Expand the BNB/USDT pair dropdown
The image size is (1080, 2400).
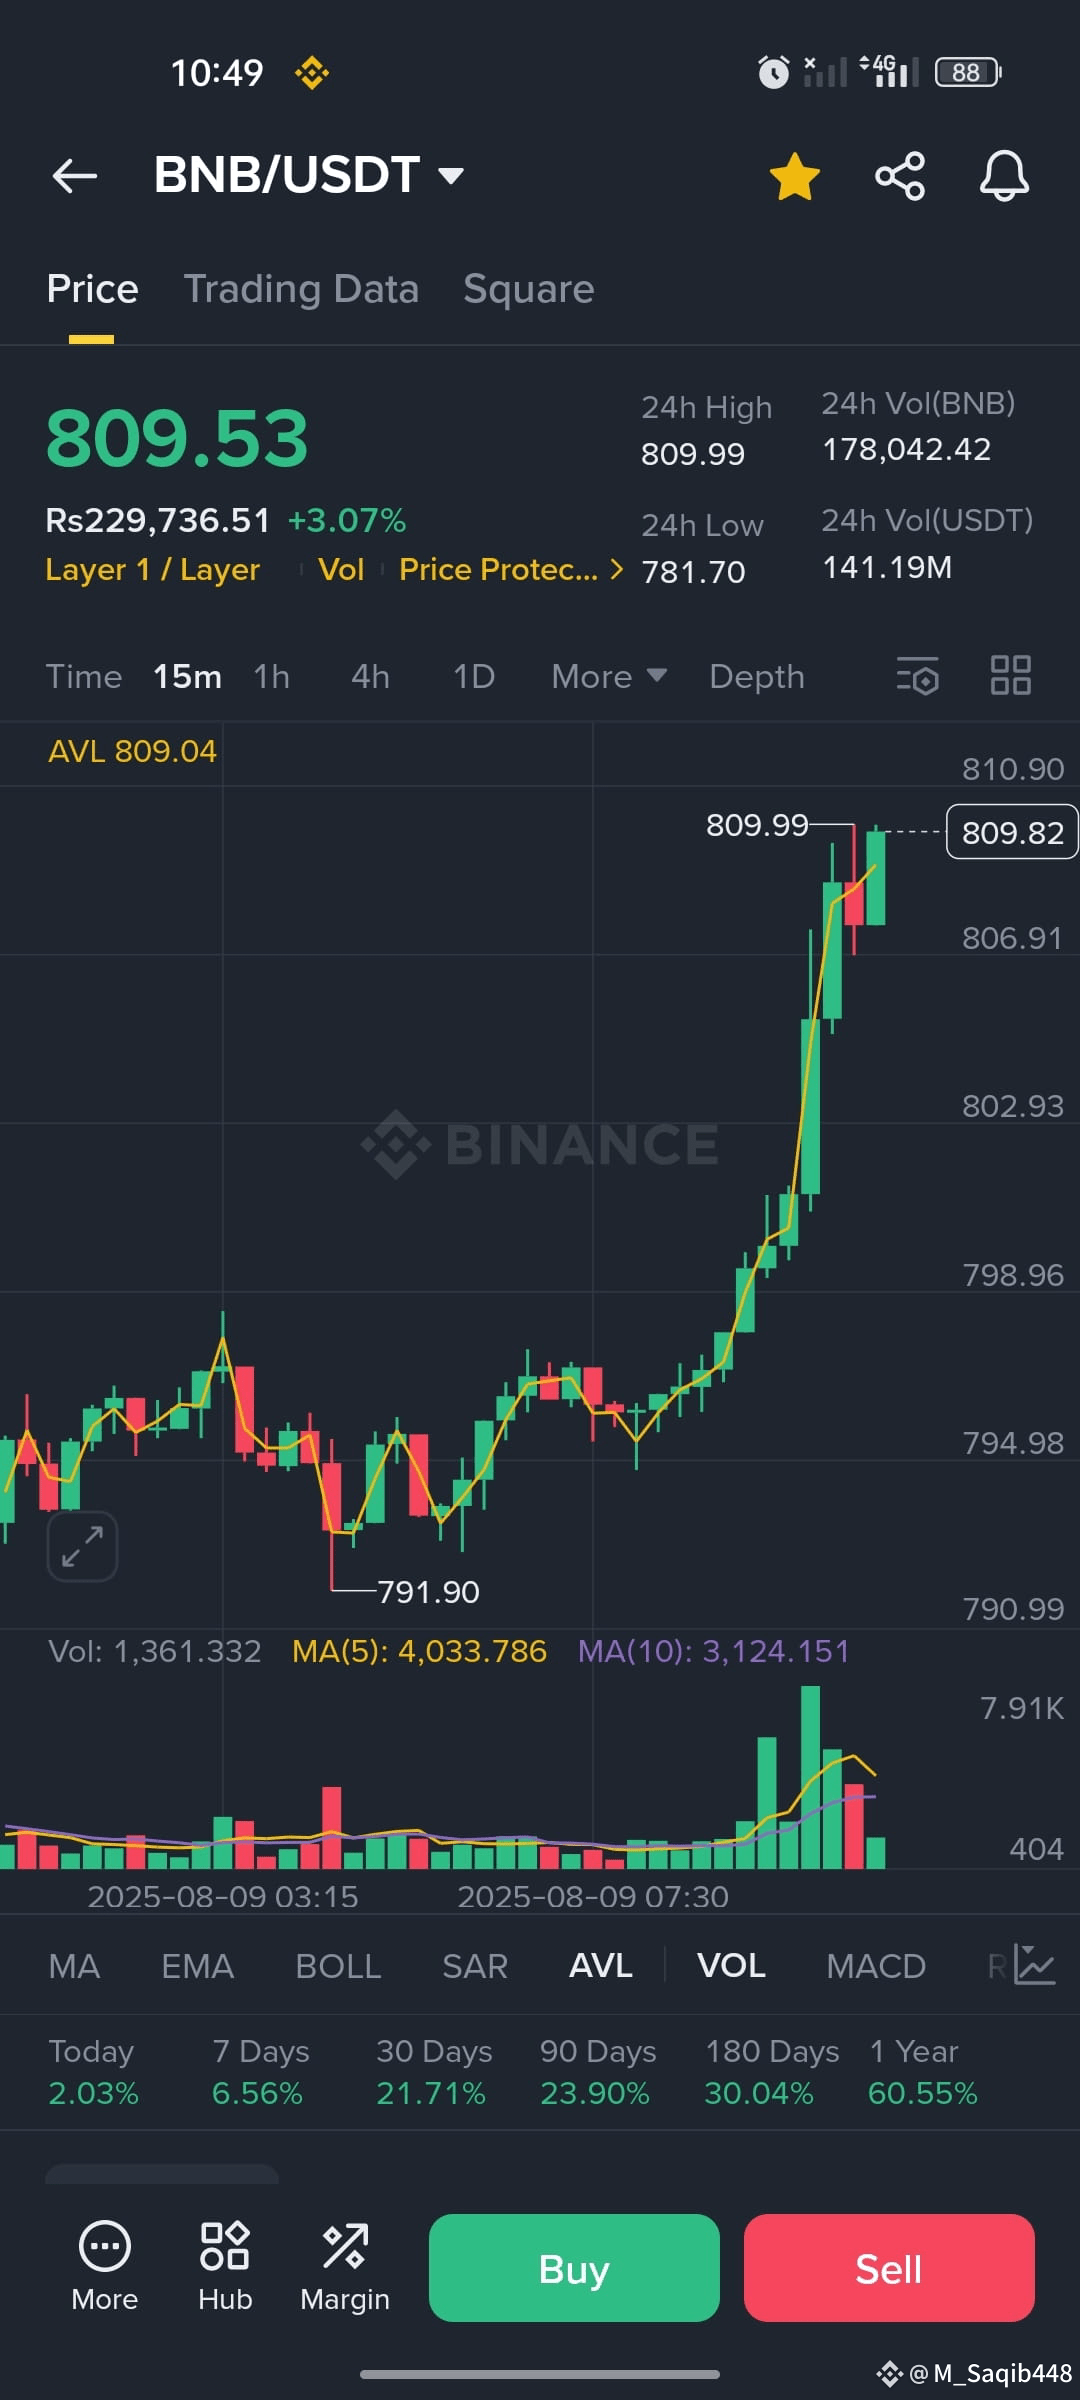451,176
